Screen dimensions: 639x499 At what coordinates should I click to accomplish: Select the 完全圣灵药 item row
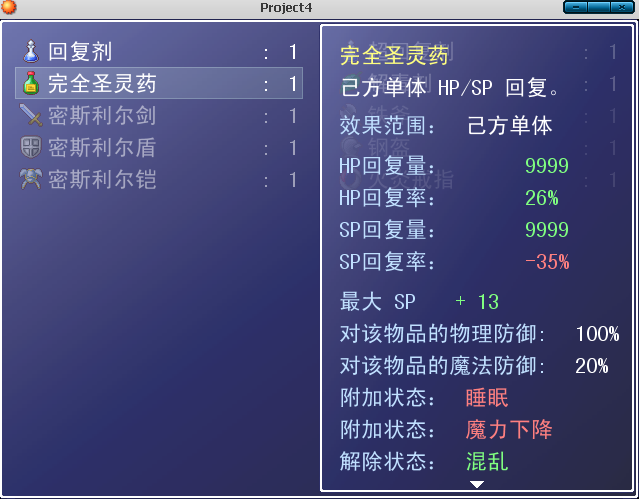tap(159, 83)
